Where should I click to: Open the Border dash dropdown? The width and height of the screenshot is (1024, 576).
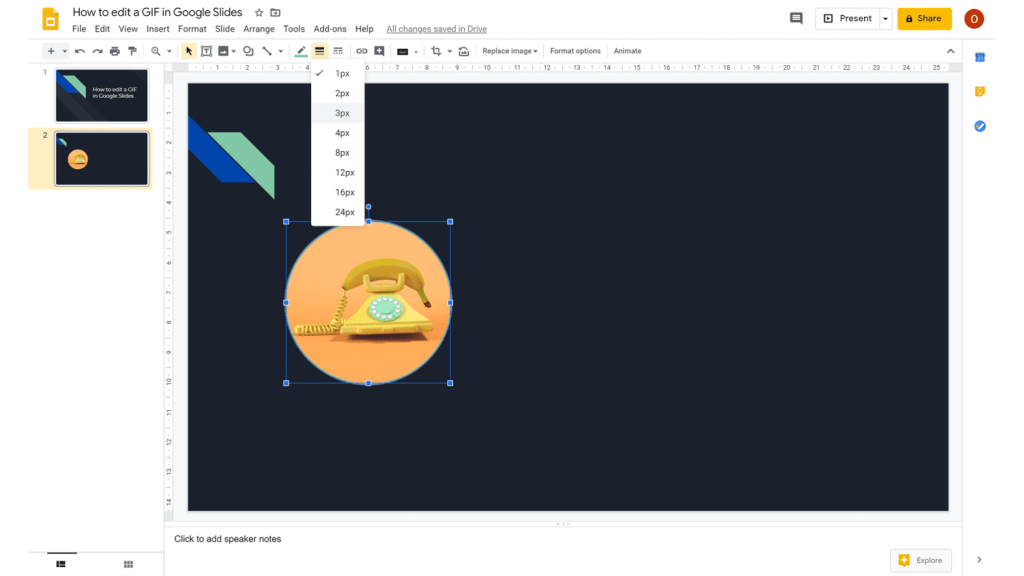[337, 51]
